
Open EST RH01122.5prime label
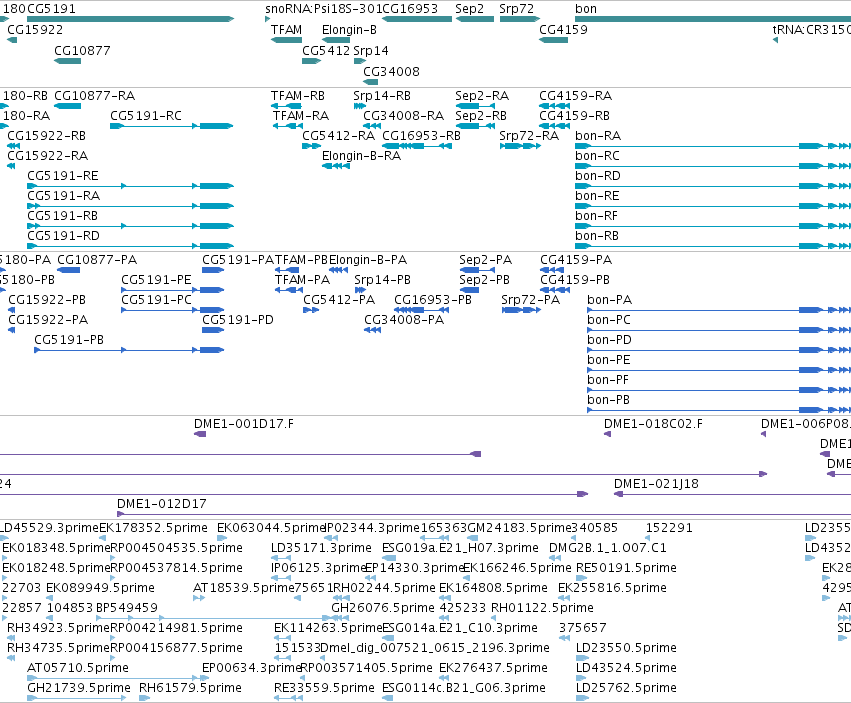pyautogui.click(x=542, y=608)
